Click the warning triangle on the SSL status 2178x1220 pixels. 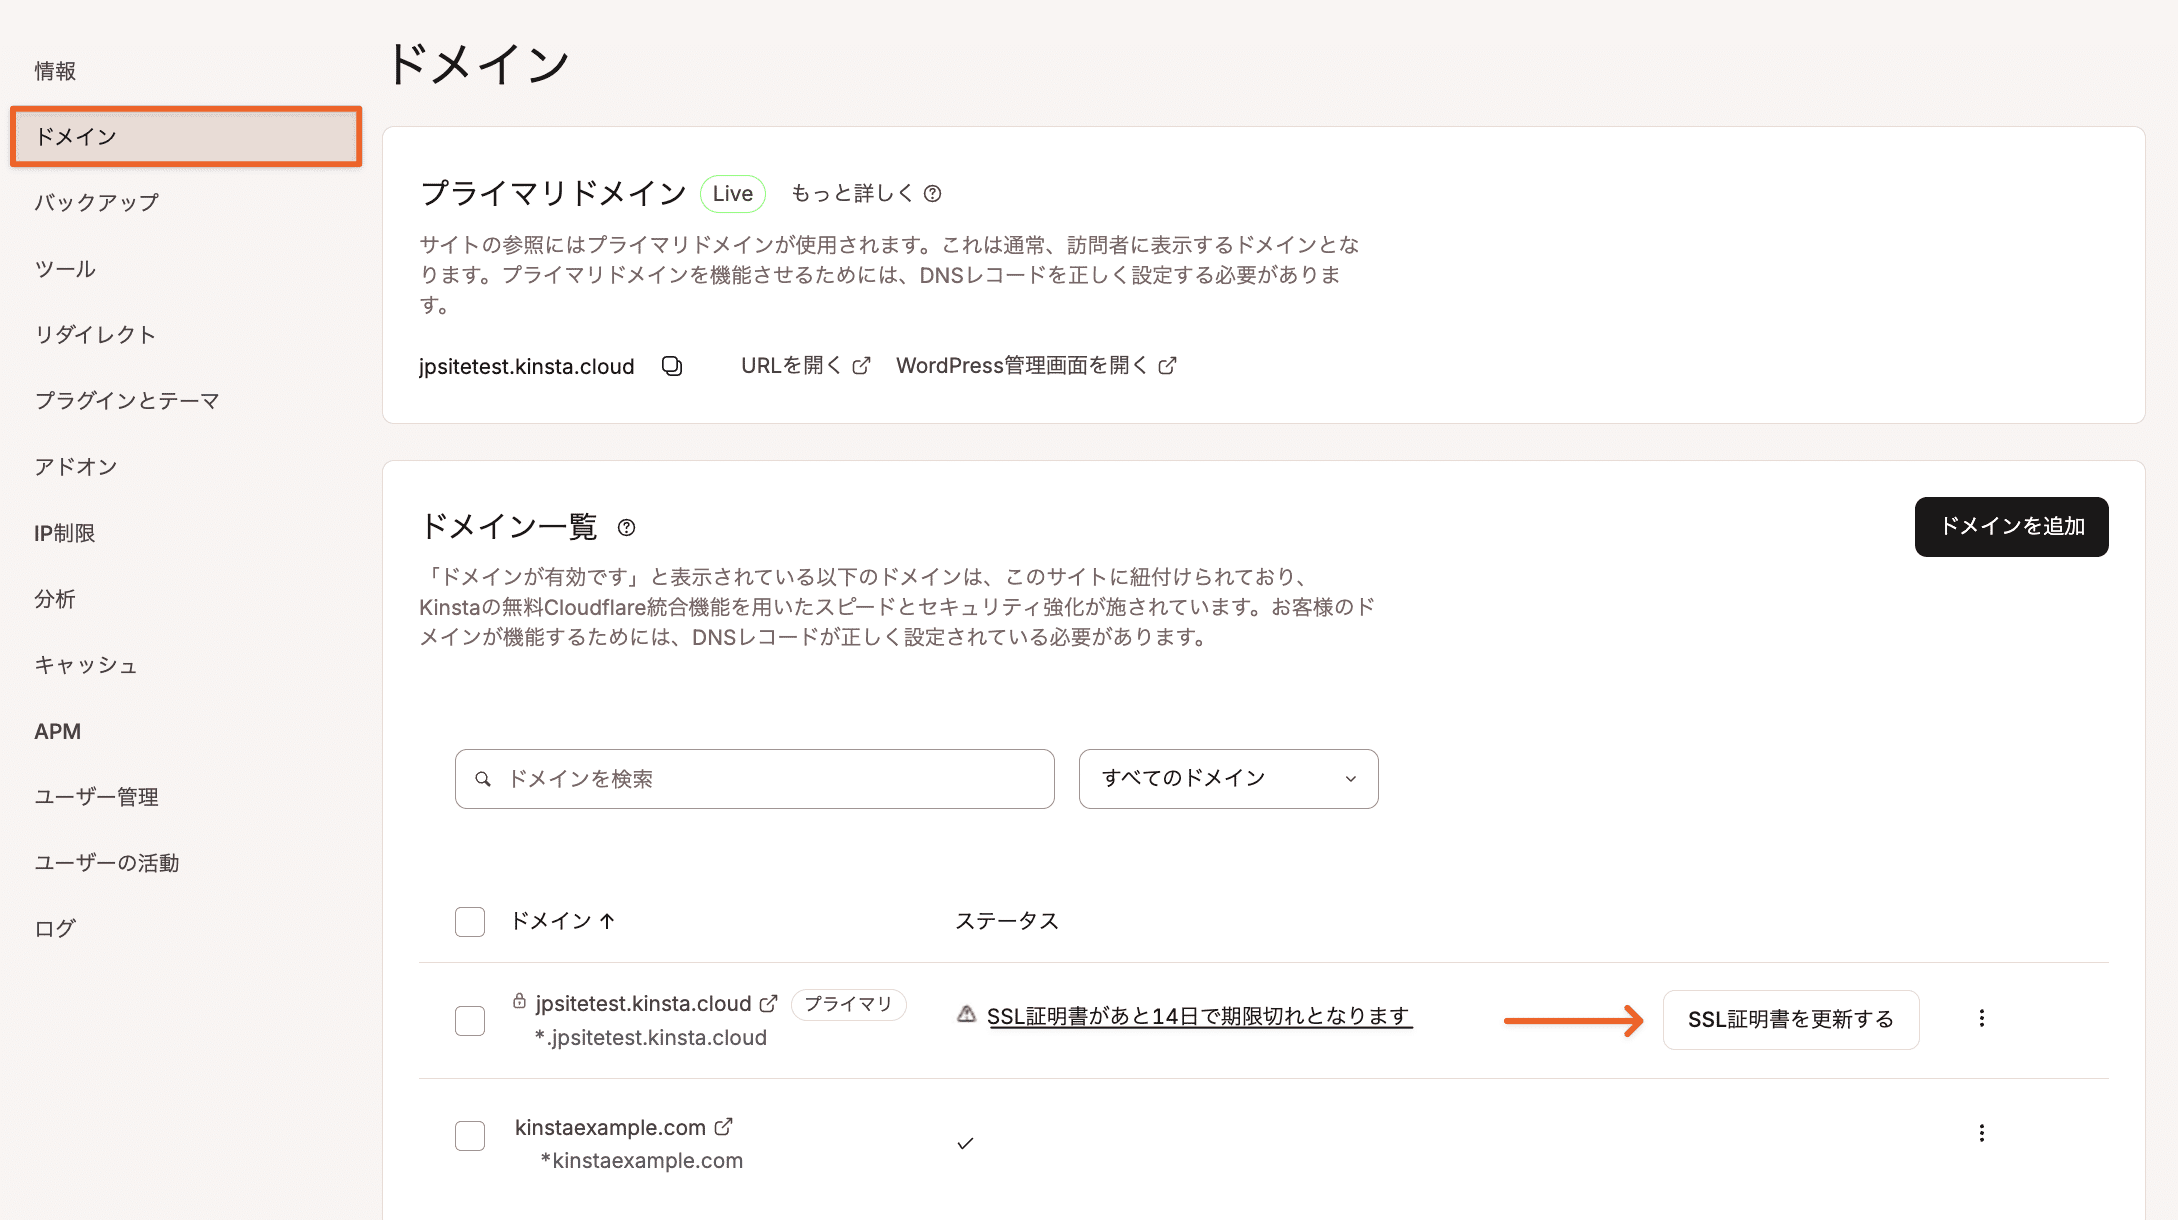pos(964,1015)
